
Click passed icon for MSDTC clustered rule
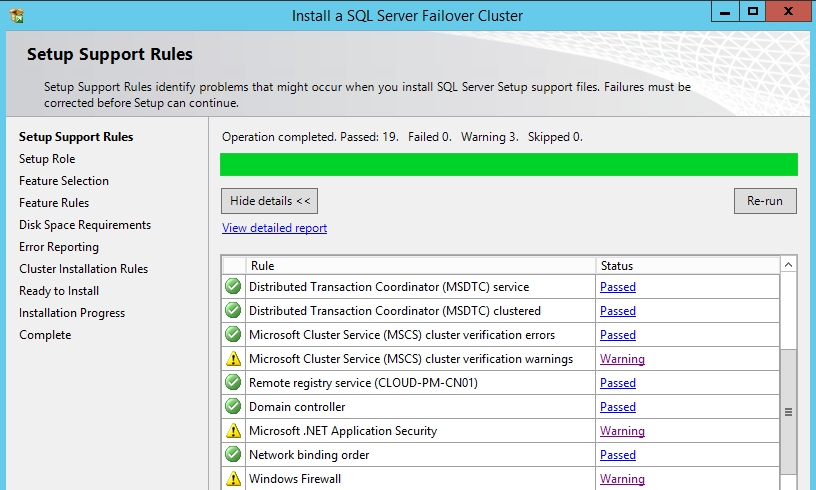tap(233, 310)
